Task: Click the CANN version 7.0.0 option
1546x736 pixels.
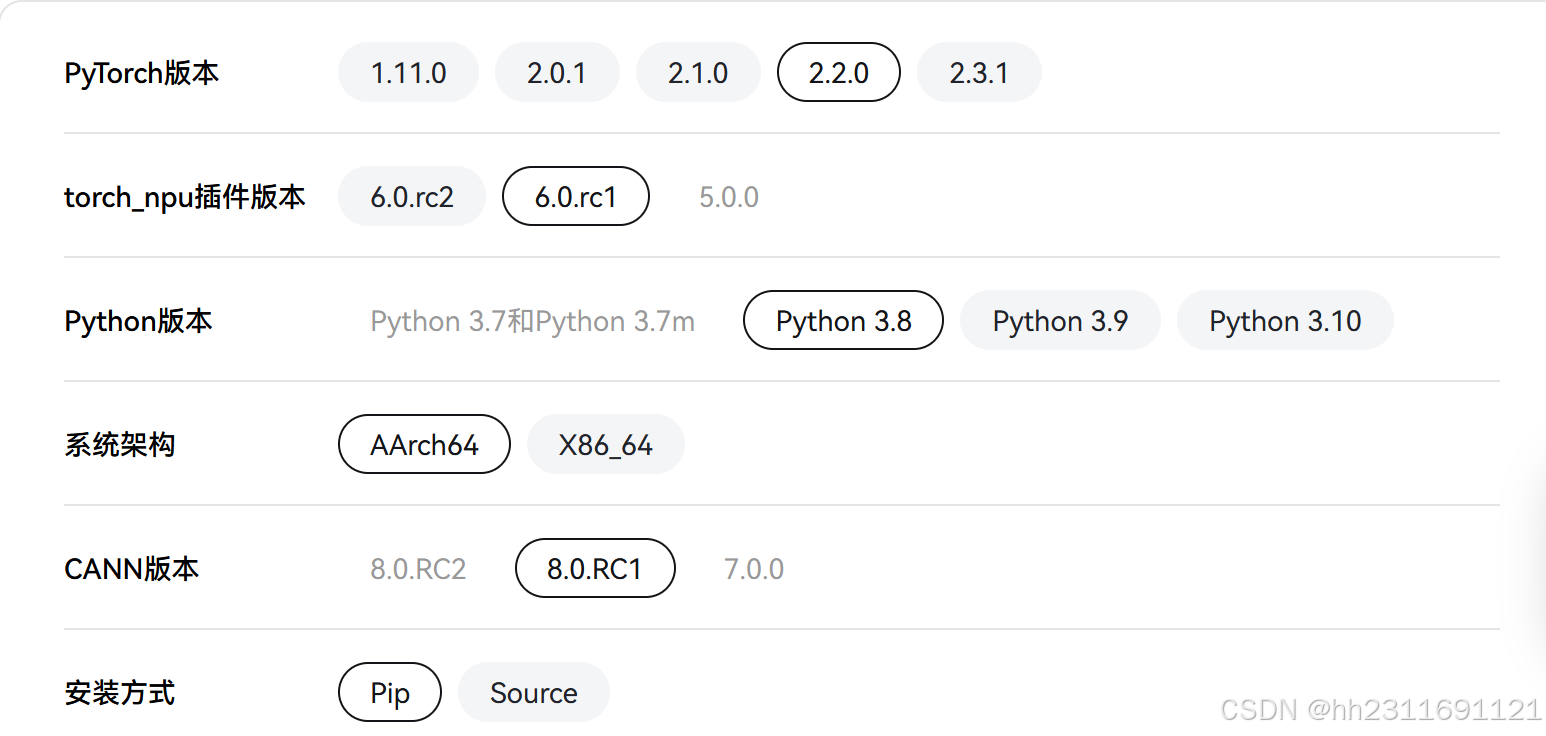Action: 754,569
